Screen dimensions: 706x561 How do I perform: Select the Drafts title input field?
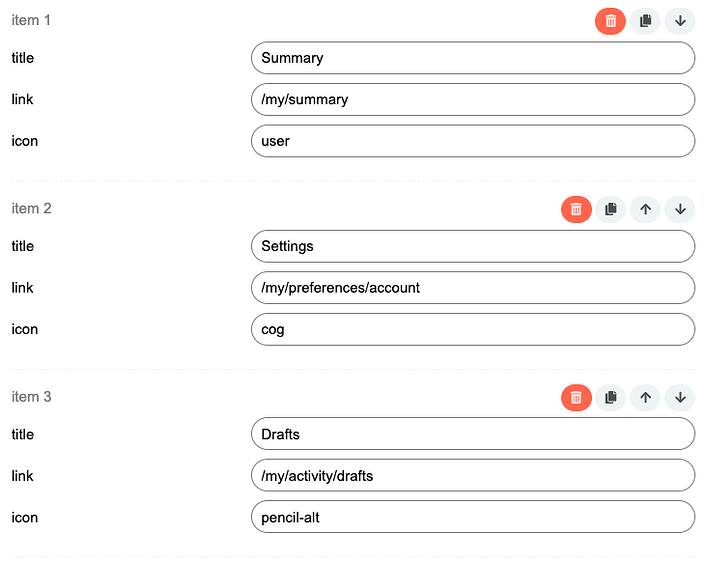point(472,434)
